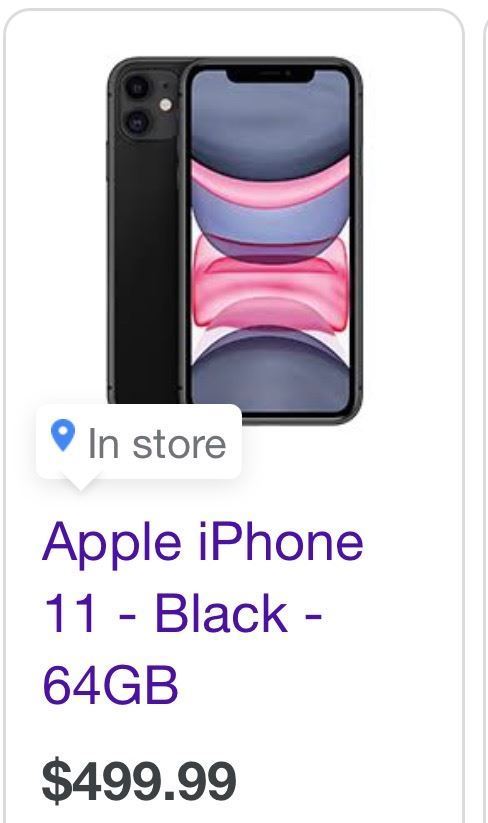Image resolution: width=488 pixels, height=823 pixels.
Task: Click the $499.99 price text
Action: [139, 782]
